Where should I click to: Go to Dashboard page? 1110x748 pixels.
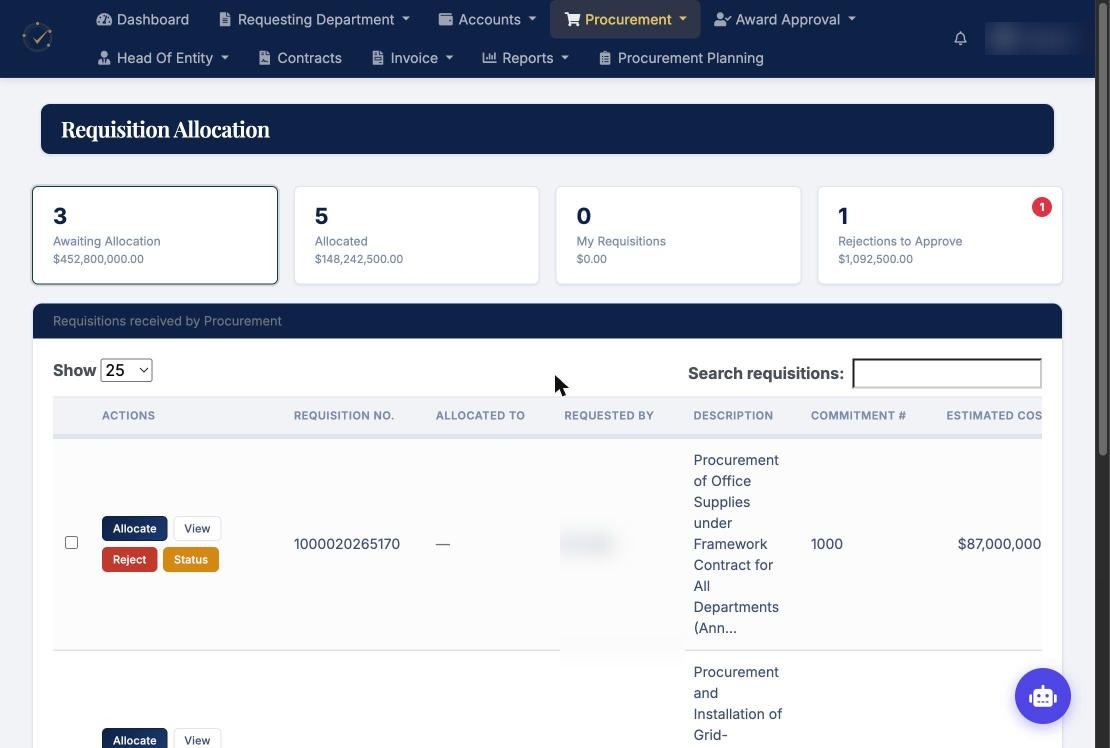coord(143,19)
